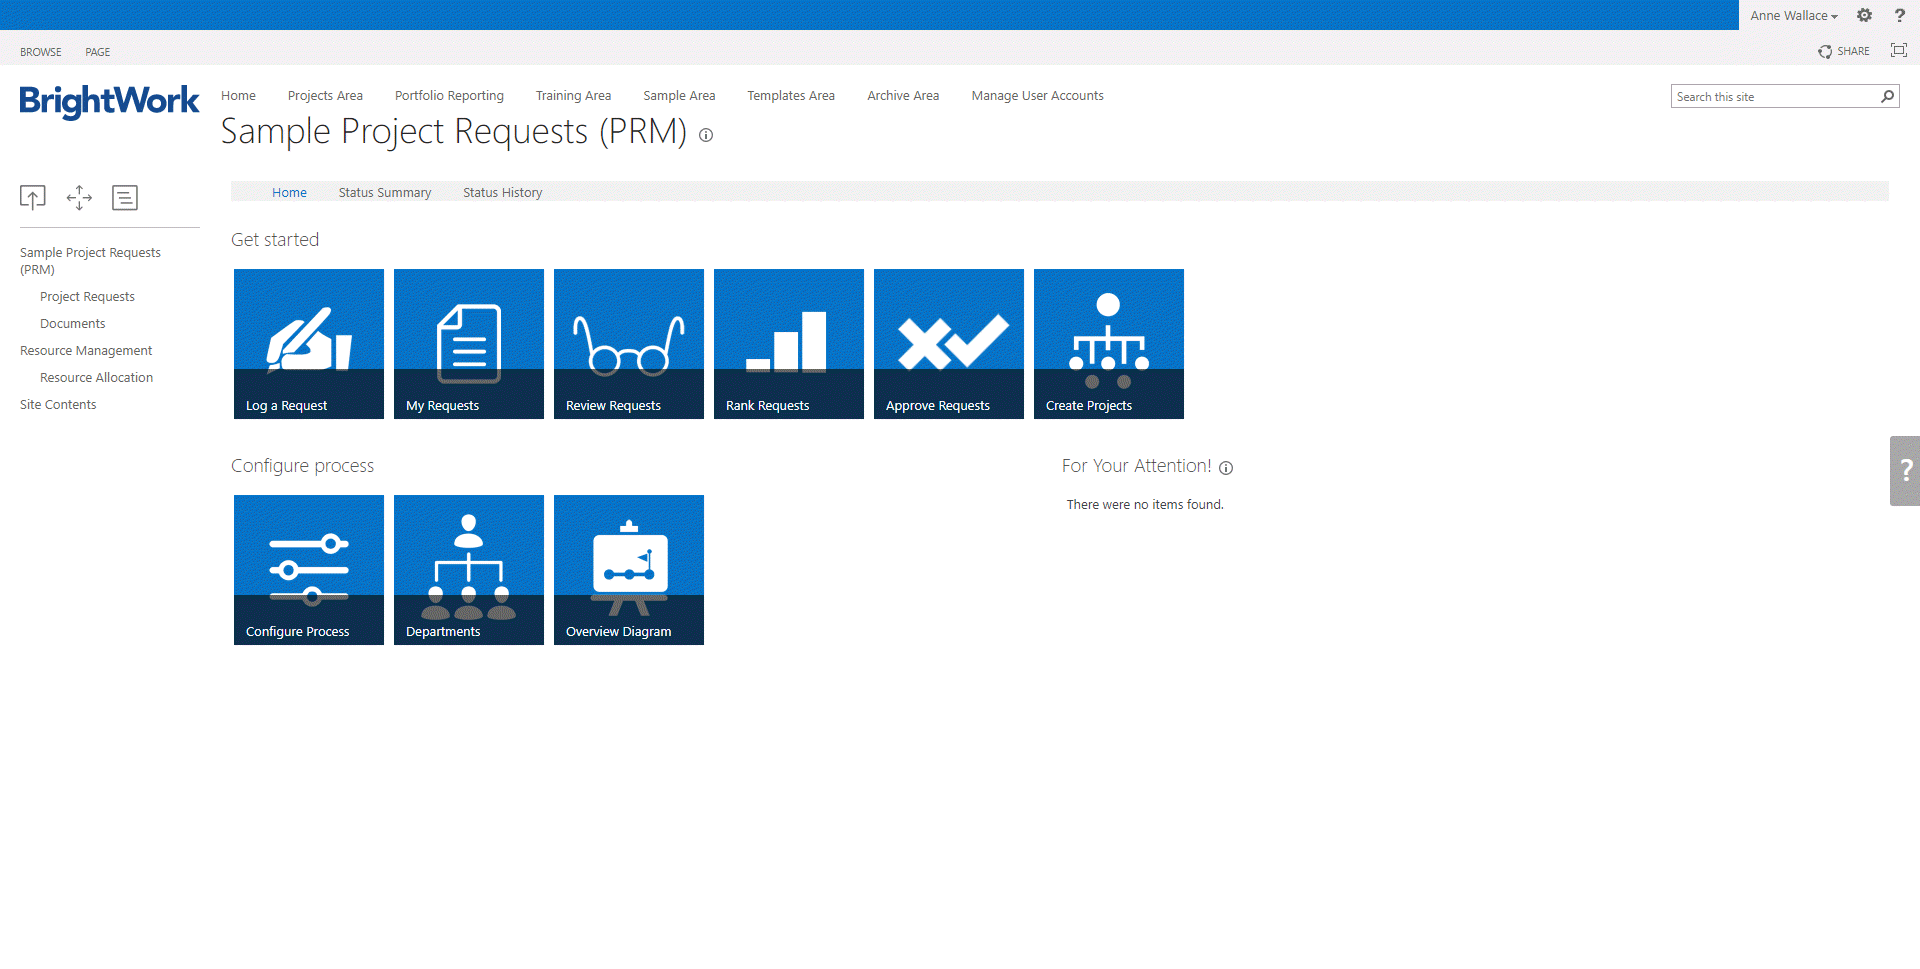
Task: Go to Portfolio Reporting in top navigation
Action: point(449,96)
